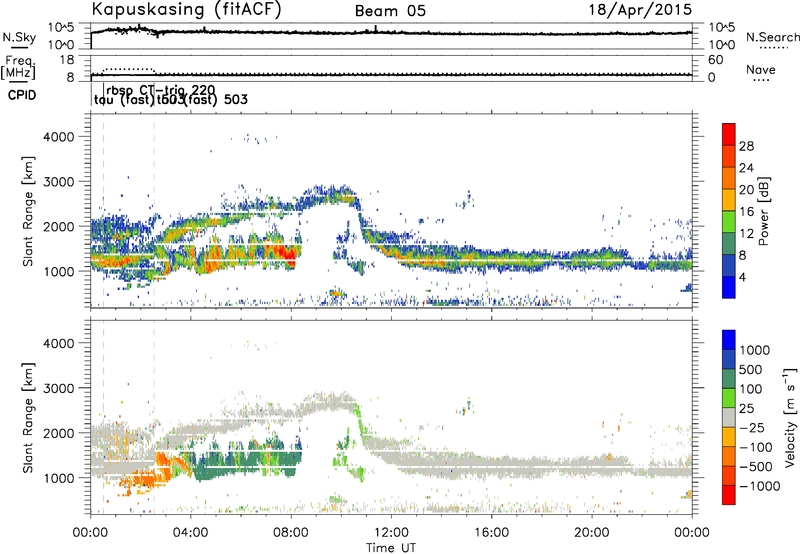Click the dark green 100–500 velocity swatch

click(x=729, y=379)
